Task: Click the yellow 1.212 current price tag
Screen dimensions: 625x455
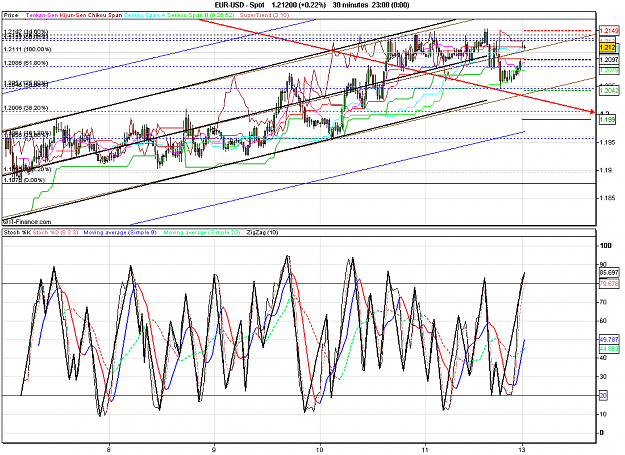Action: point(608,47)
